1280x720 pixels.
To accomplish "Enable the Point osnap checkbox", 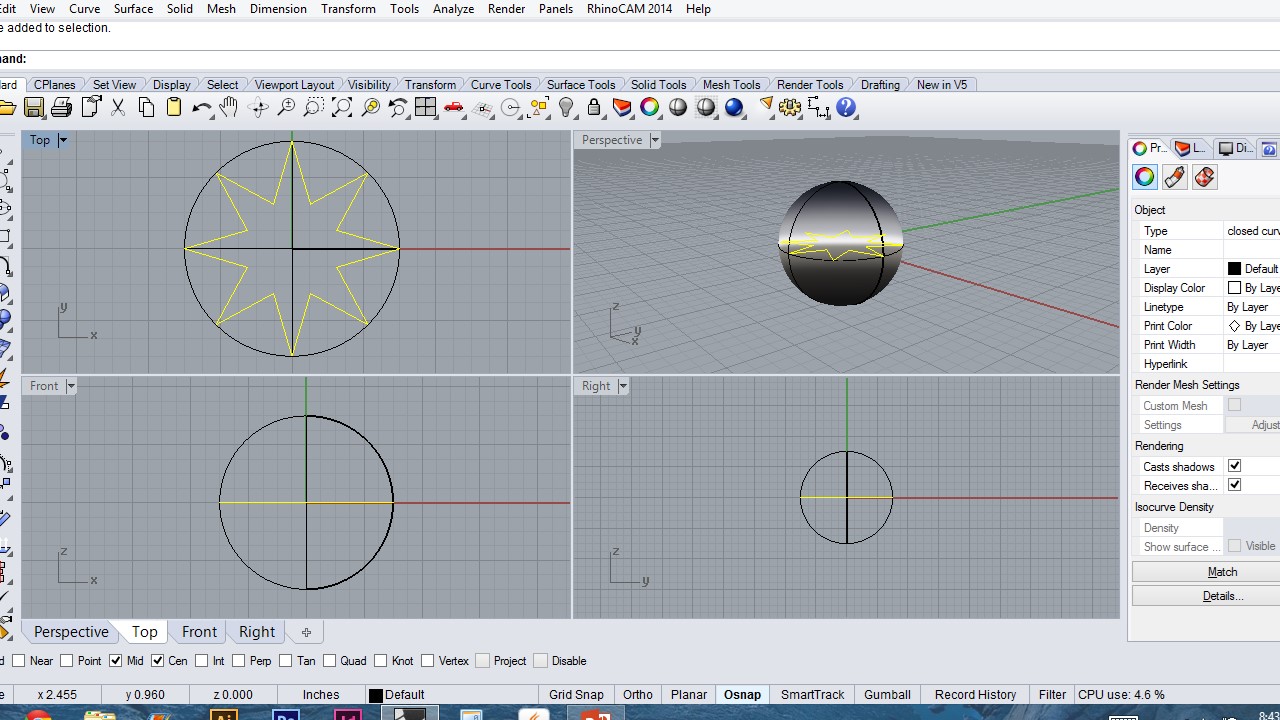I will pos(67,661).
